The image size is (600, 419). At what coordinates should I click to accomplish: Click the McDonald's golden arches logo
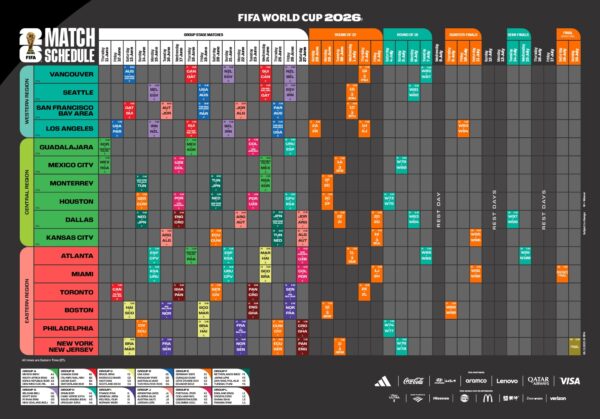click(488, 399)
